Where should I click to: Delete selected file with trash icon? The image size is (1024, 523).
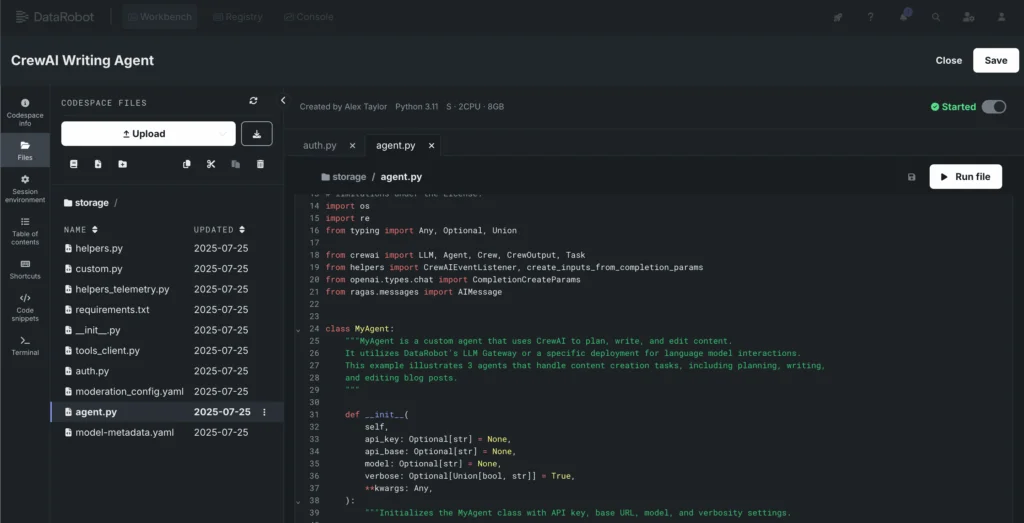point(260,164)
